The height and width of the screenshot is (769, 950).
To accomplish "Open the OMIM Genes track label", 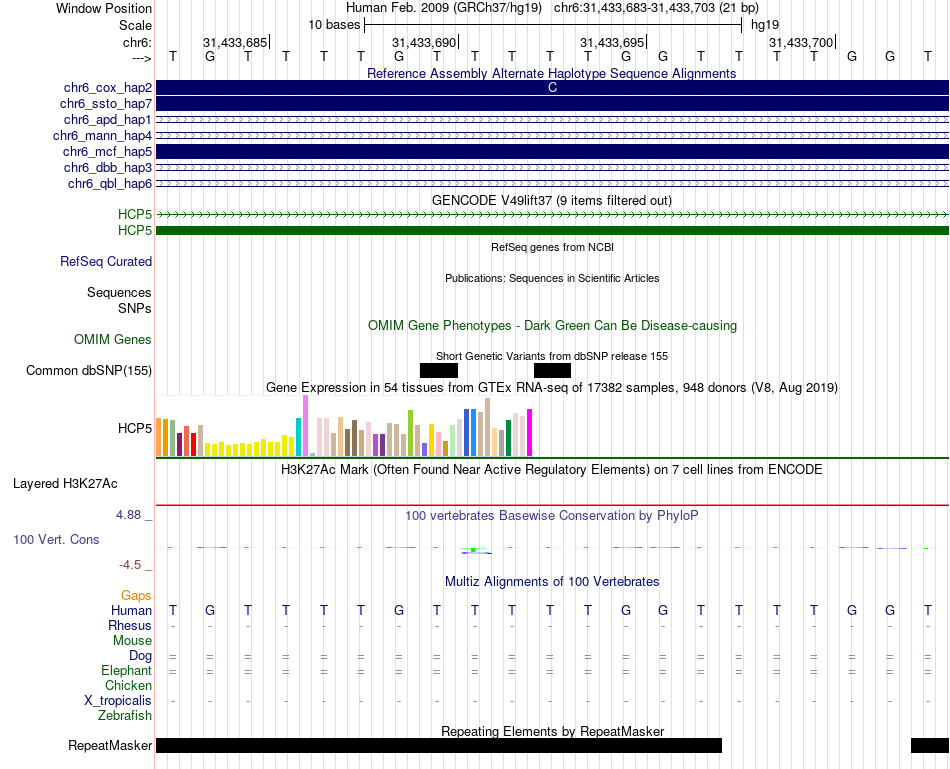I will point(113,339).
